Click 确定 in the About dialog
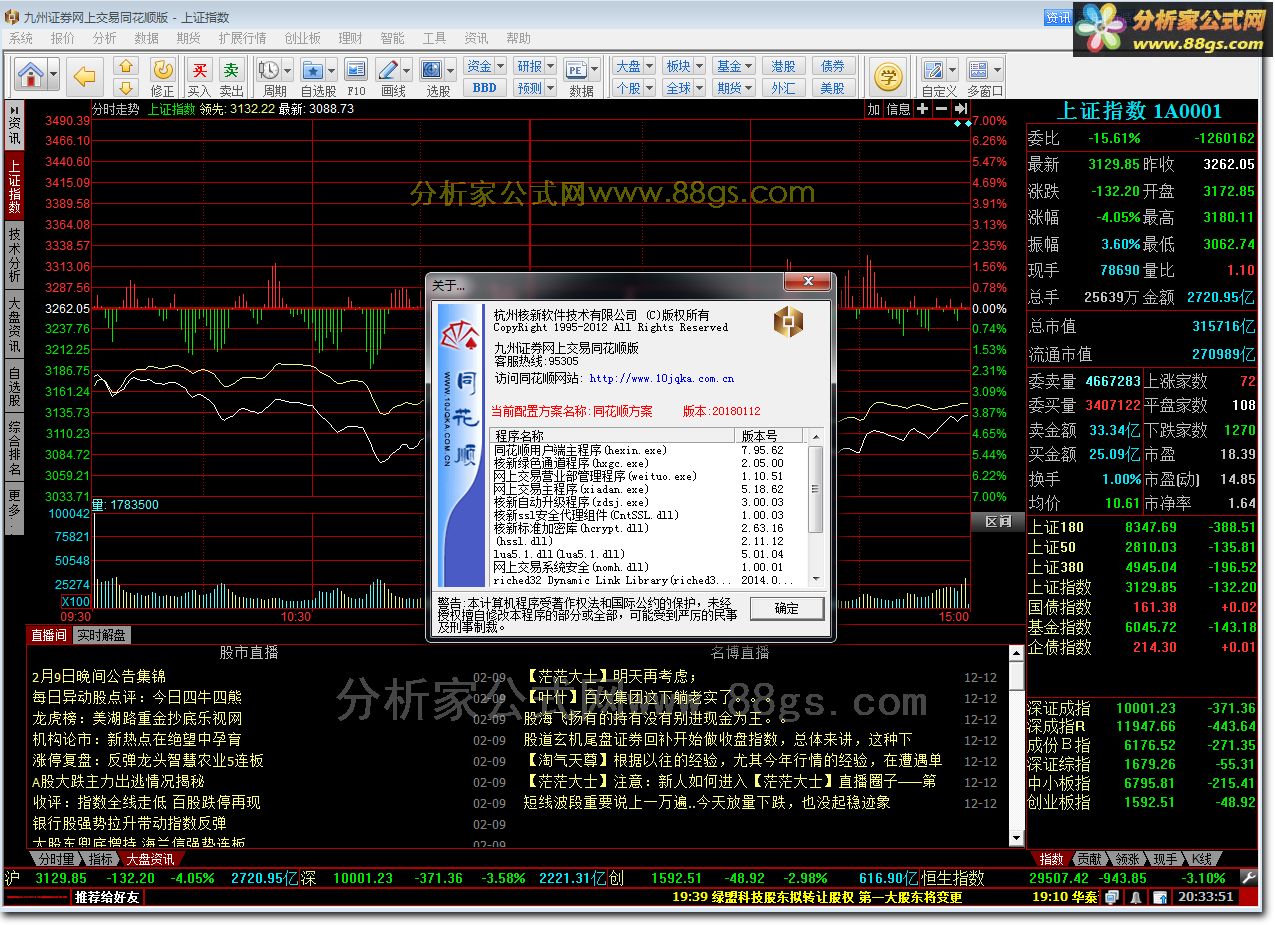 click(787, 608)
